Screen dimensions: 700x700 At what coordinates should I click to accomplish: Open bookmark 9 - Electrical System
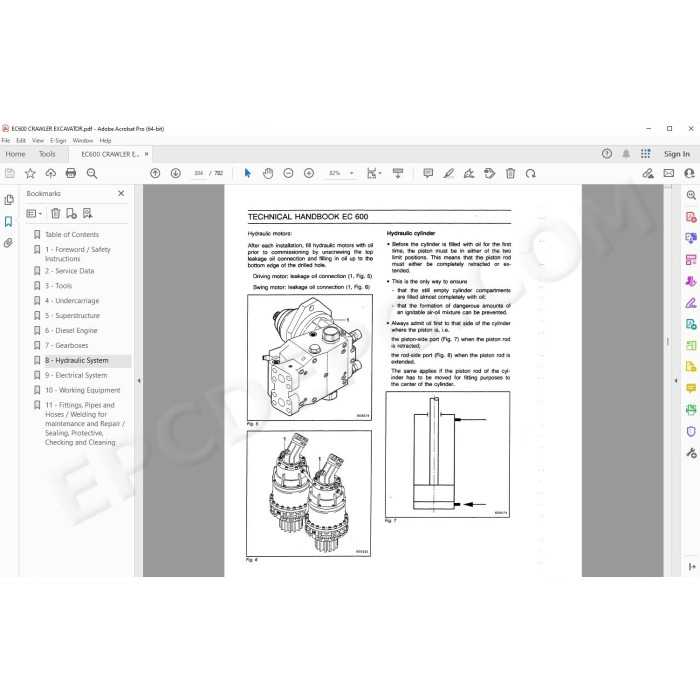76,375
